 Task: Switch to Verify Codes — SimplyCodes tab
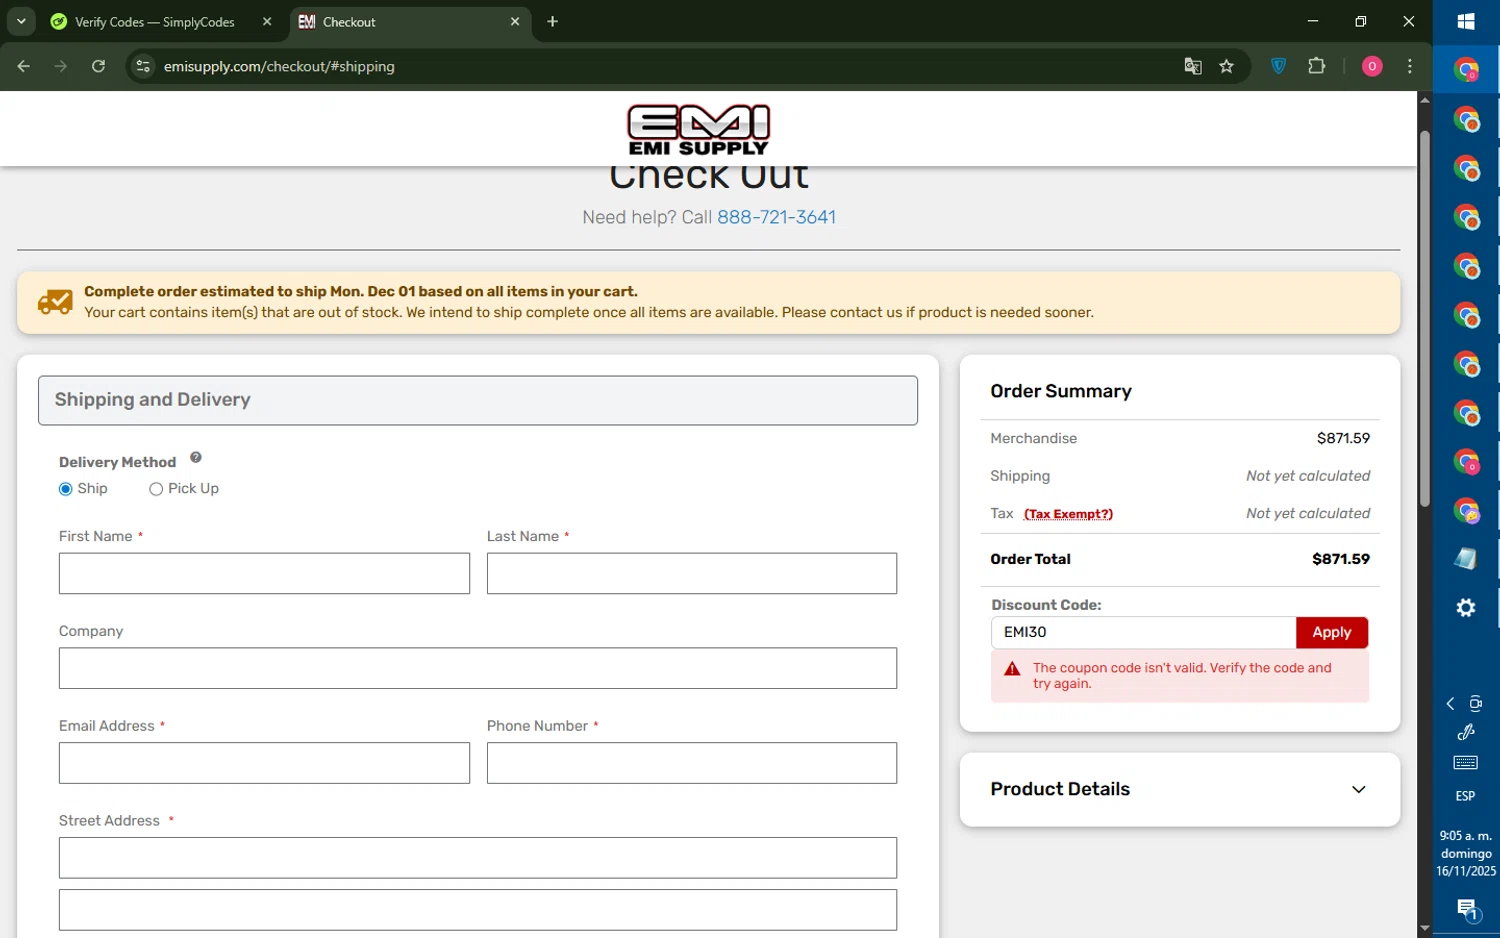tap(154, 22)
